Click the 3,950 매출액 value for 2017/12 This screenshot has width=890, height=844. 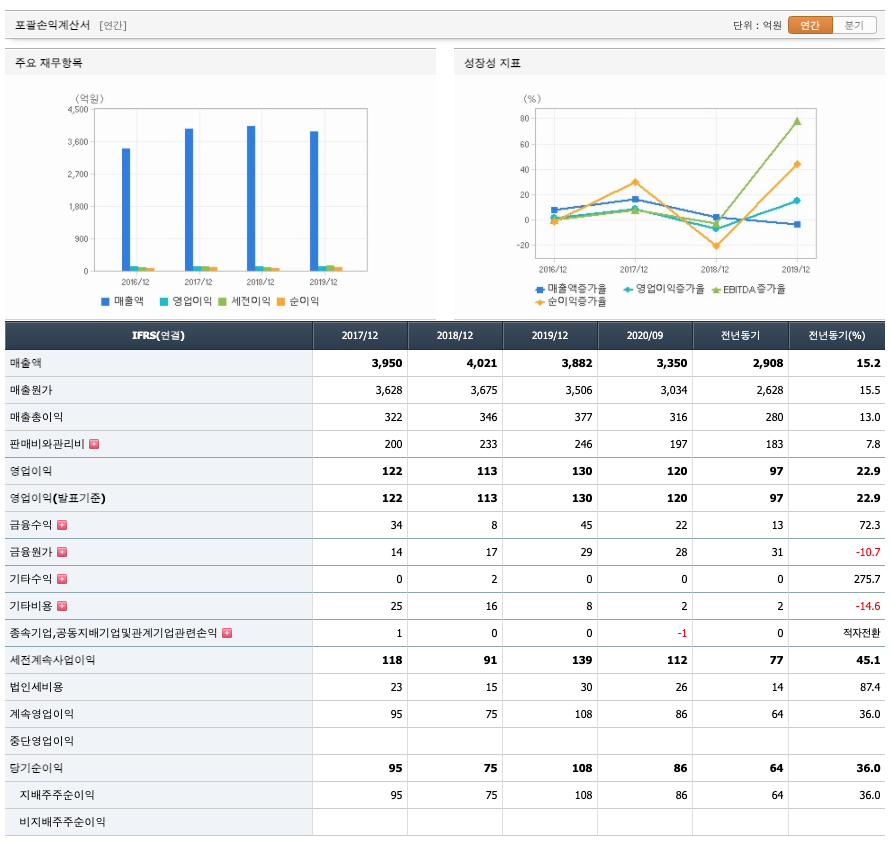[387, 363]
